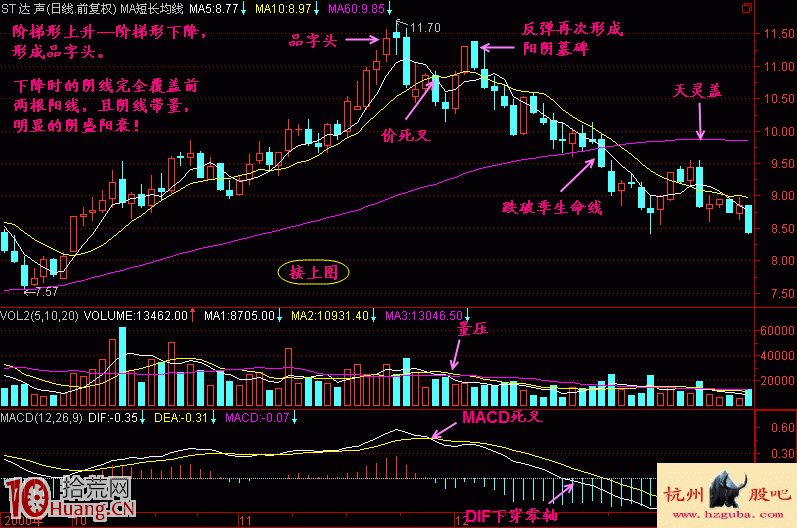797x528 pixels.
Task: Click the 0.60 MACD axis label
Action: pos(783,427)
